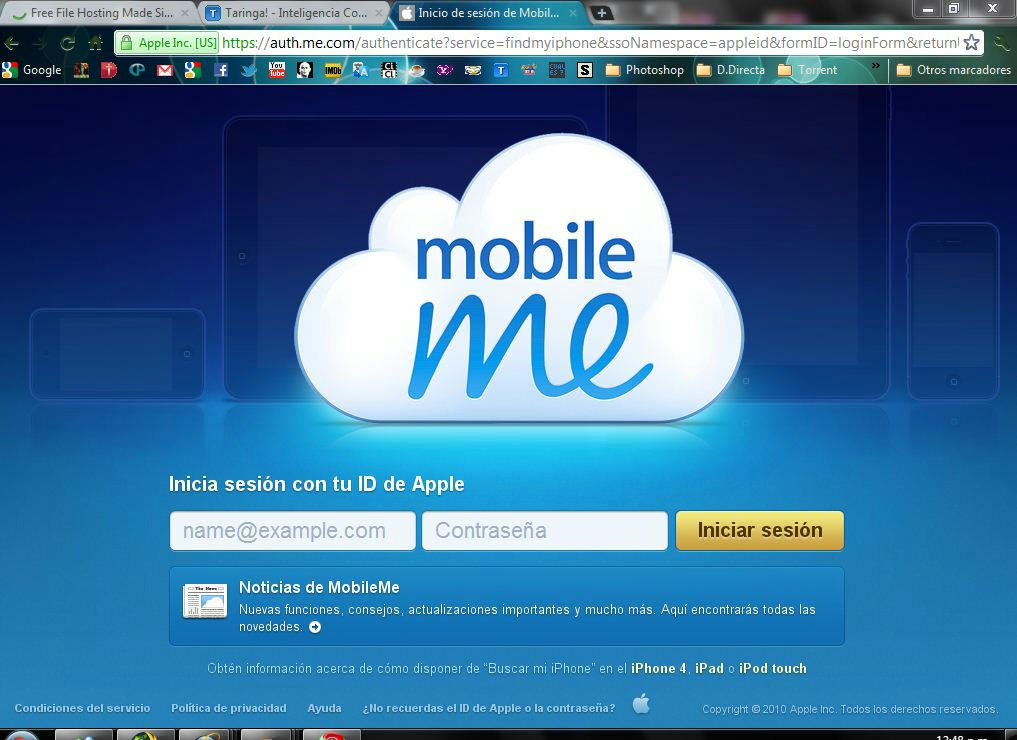Expand the Otros marcadores folder
Viewport: 1017px width, 740px height.
(x=953, y=70)
